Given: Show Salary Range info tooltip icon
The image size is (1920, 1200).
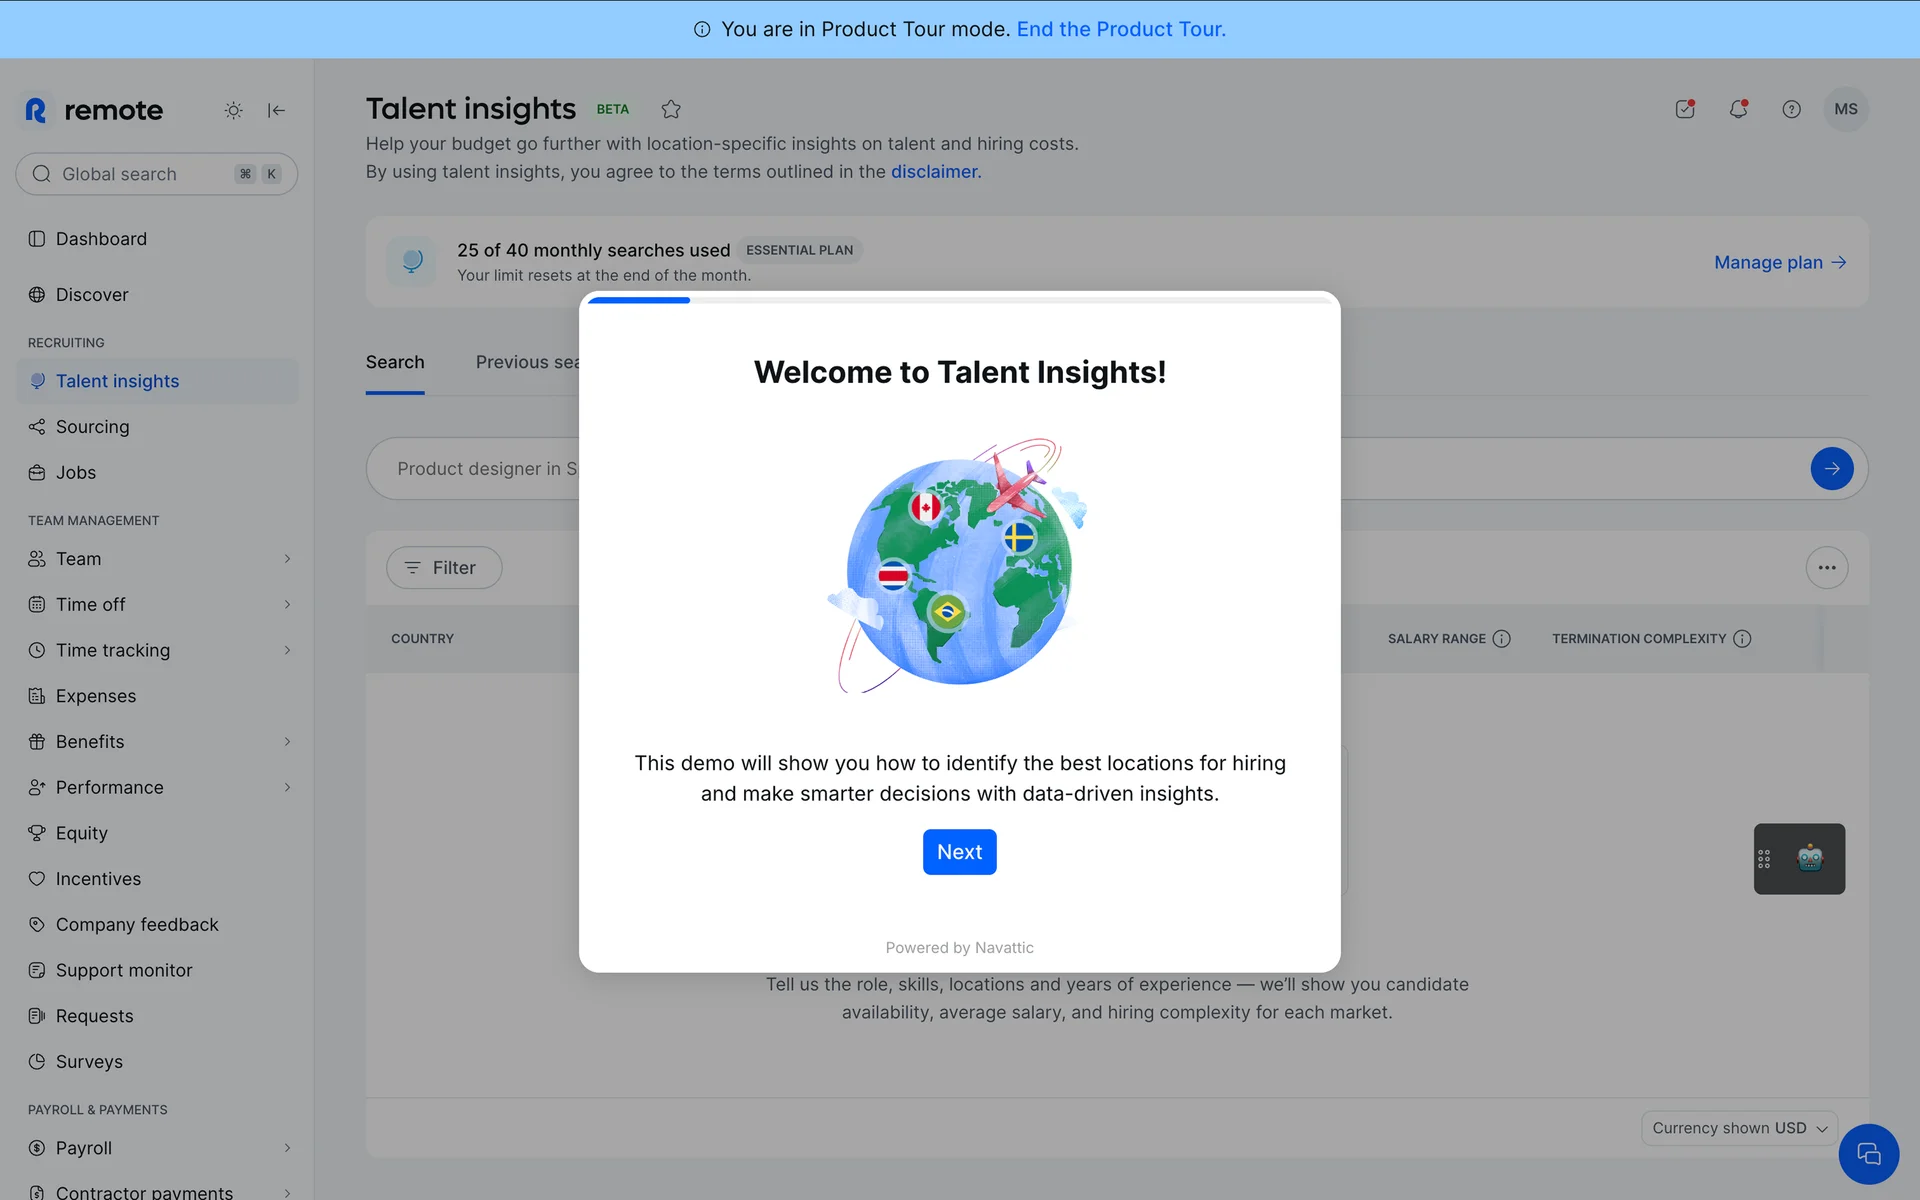Looking at the screenshot, I should [1501, 638].
